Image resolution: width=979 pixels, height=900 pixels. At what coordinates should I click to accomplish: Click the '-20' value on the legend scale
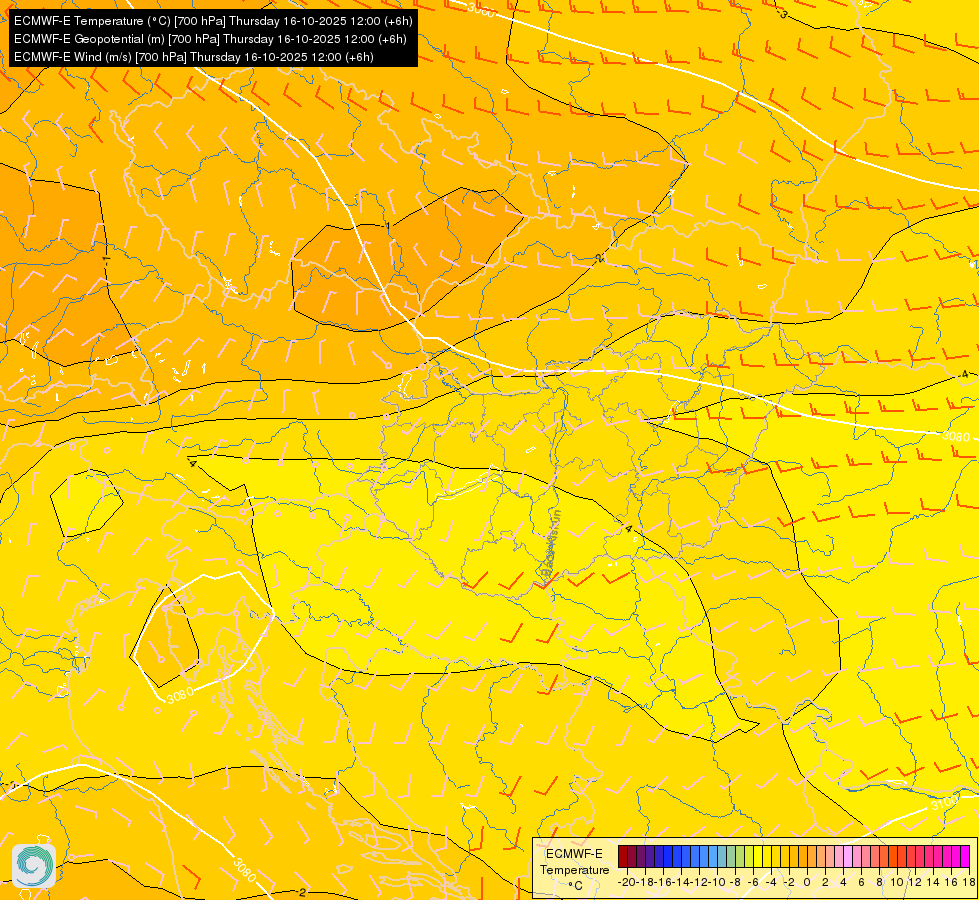click(627, 883)
